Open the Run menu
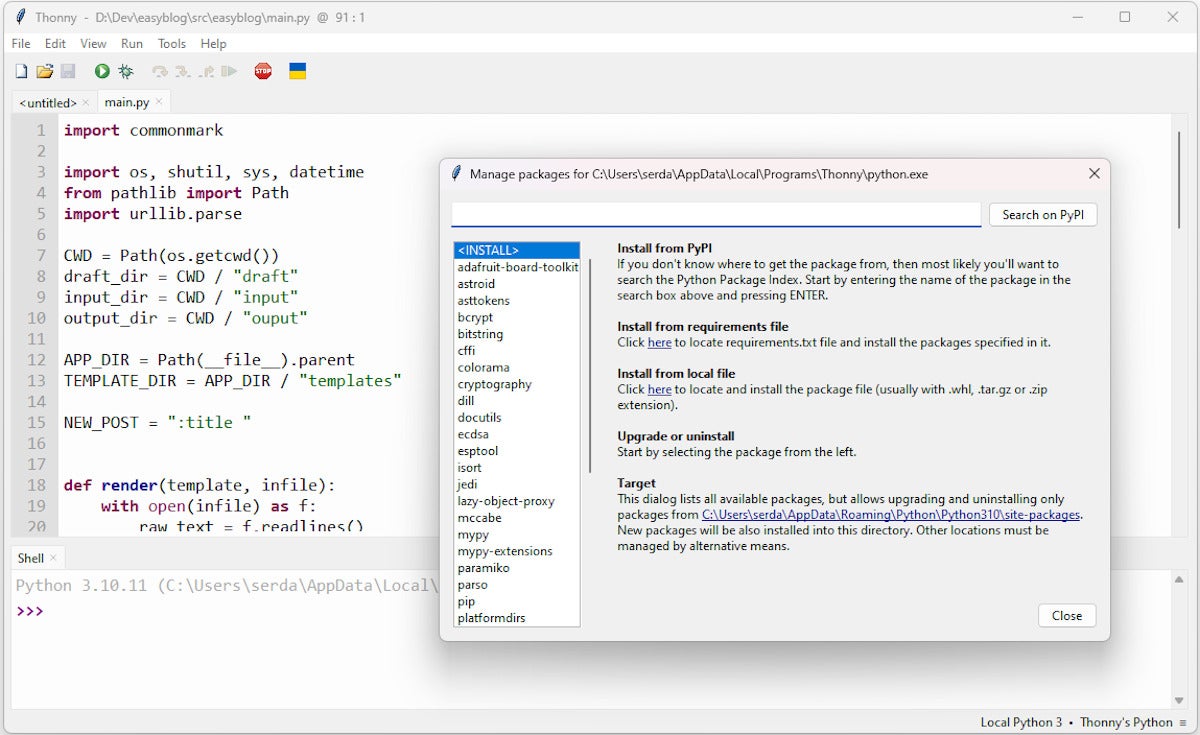This screenshot has width=1200, height=735. point(132,44)
